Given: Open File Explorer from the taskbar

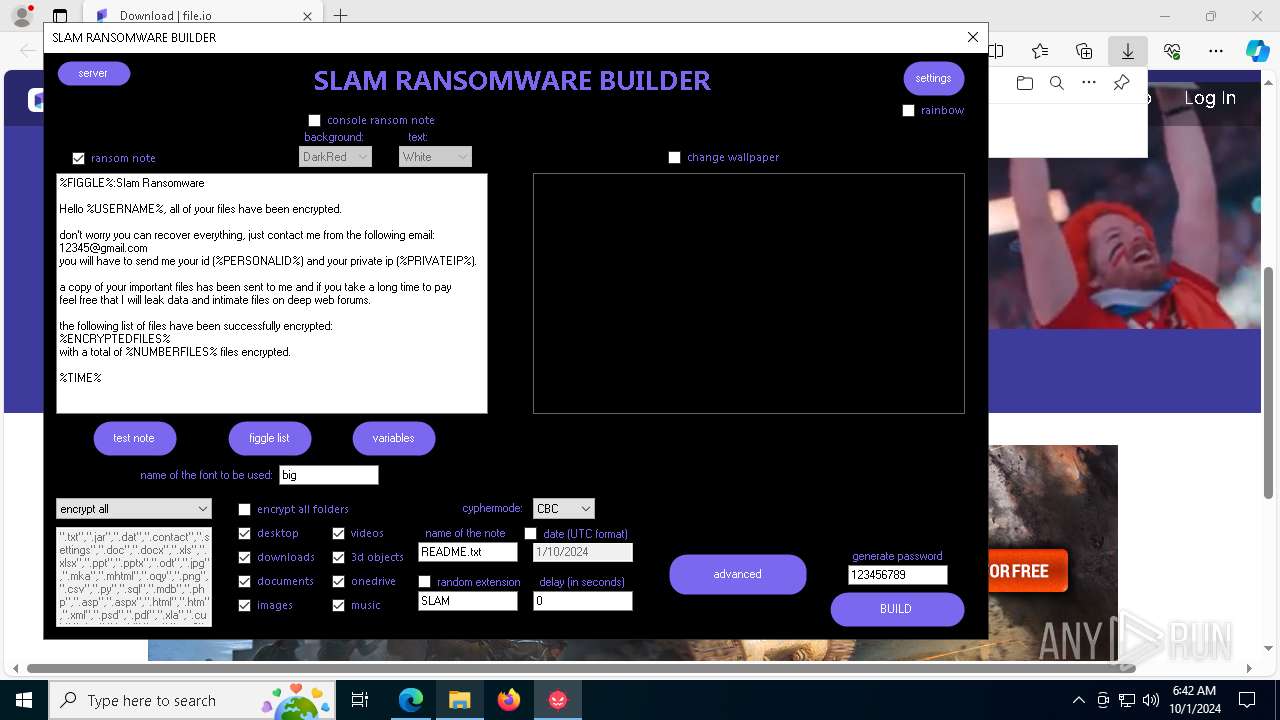Looking at the screenshot, I should click(x=459, y=700).
